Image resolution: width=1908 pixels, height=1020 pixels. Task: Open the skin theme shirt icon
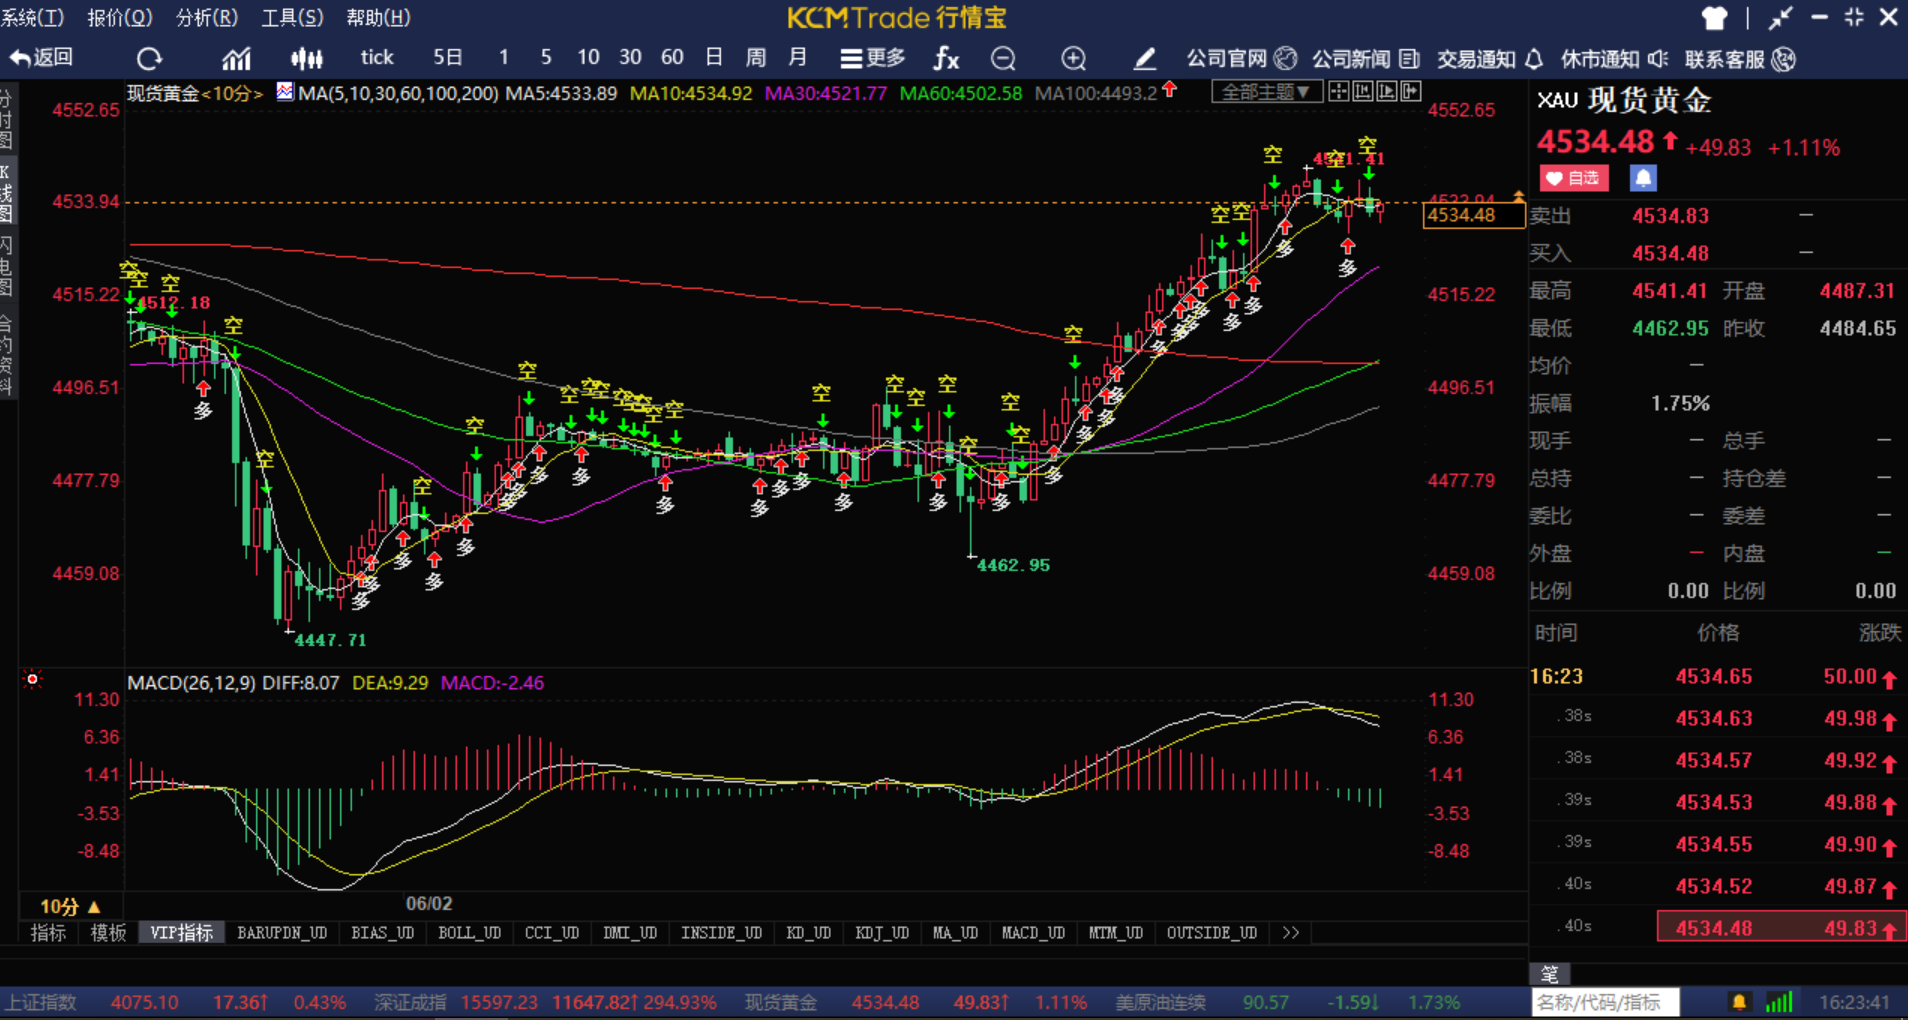pos(1715,18)
